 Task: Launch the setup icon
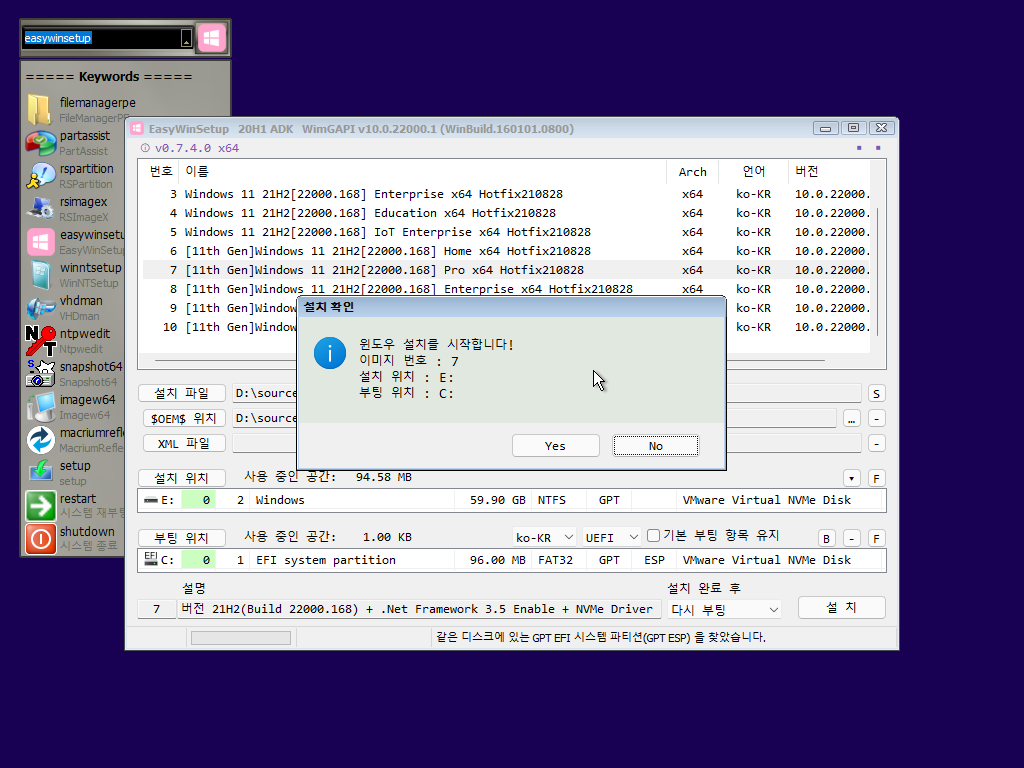coord(40,472)
